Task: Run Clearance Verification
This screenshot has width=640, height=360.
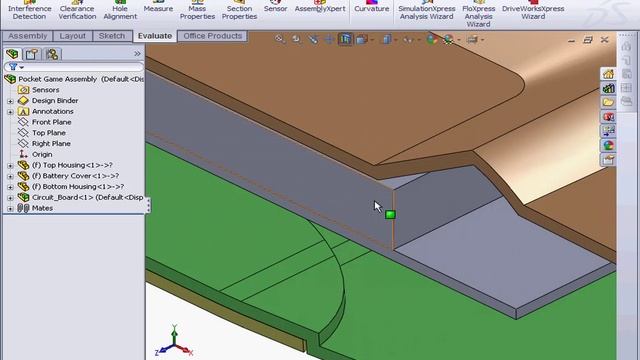Action: click(77, 10)
